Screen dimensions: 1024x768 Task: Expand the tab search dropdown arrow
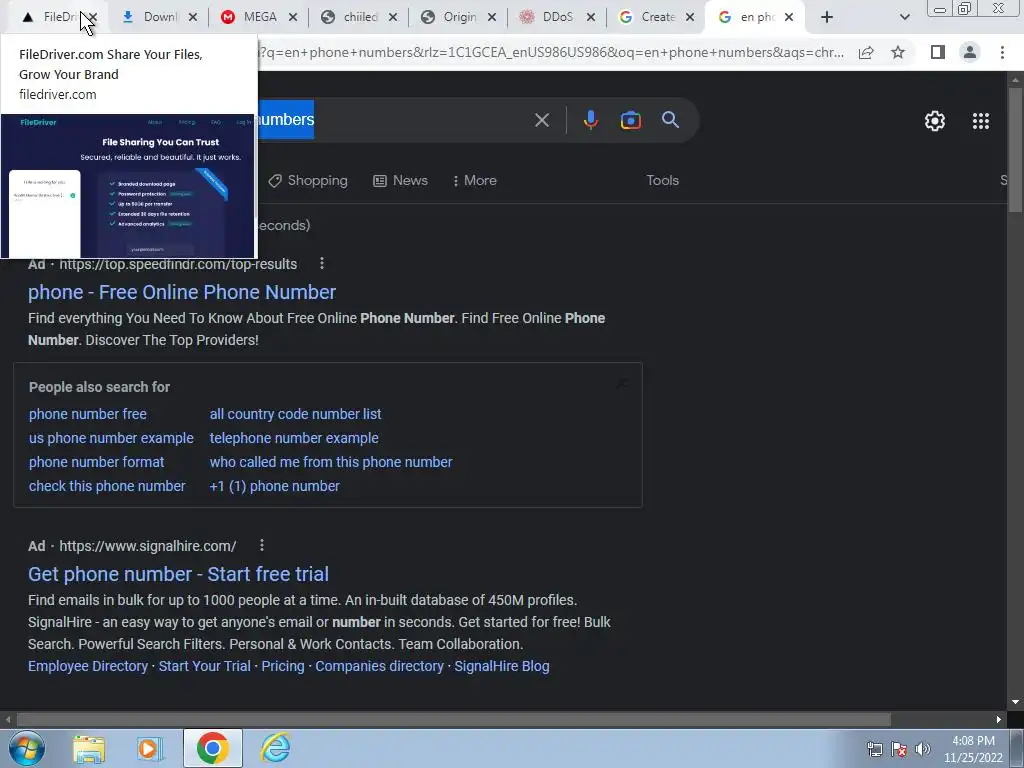[x=904, y=18]
